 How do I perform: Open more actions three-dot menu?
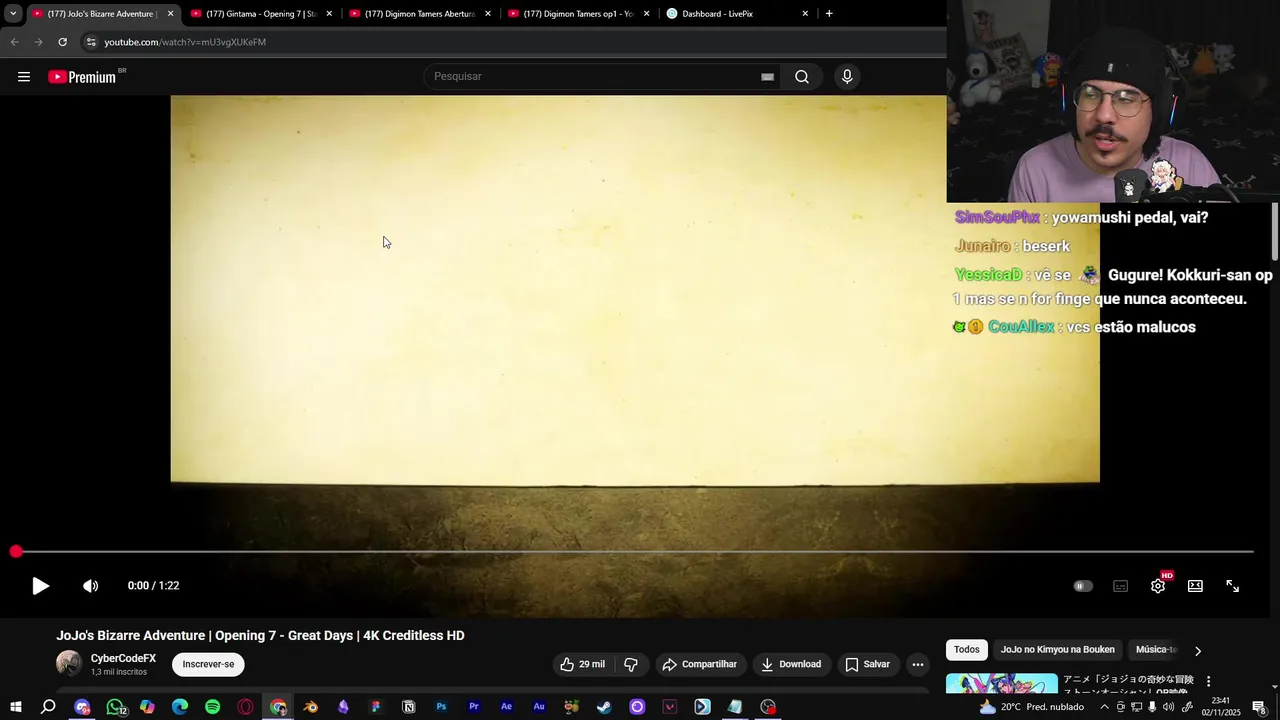click(x=917, y=664)
